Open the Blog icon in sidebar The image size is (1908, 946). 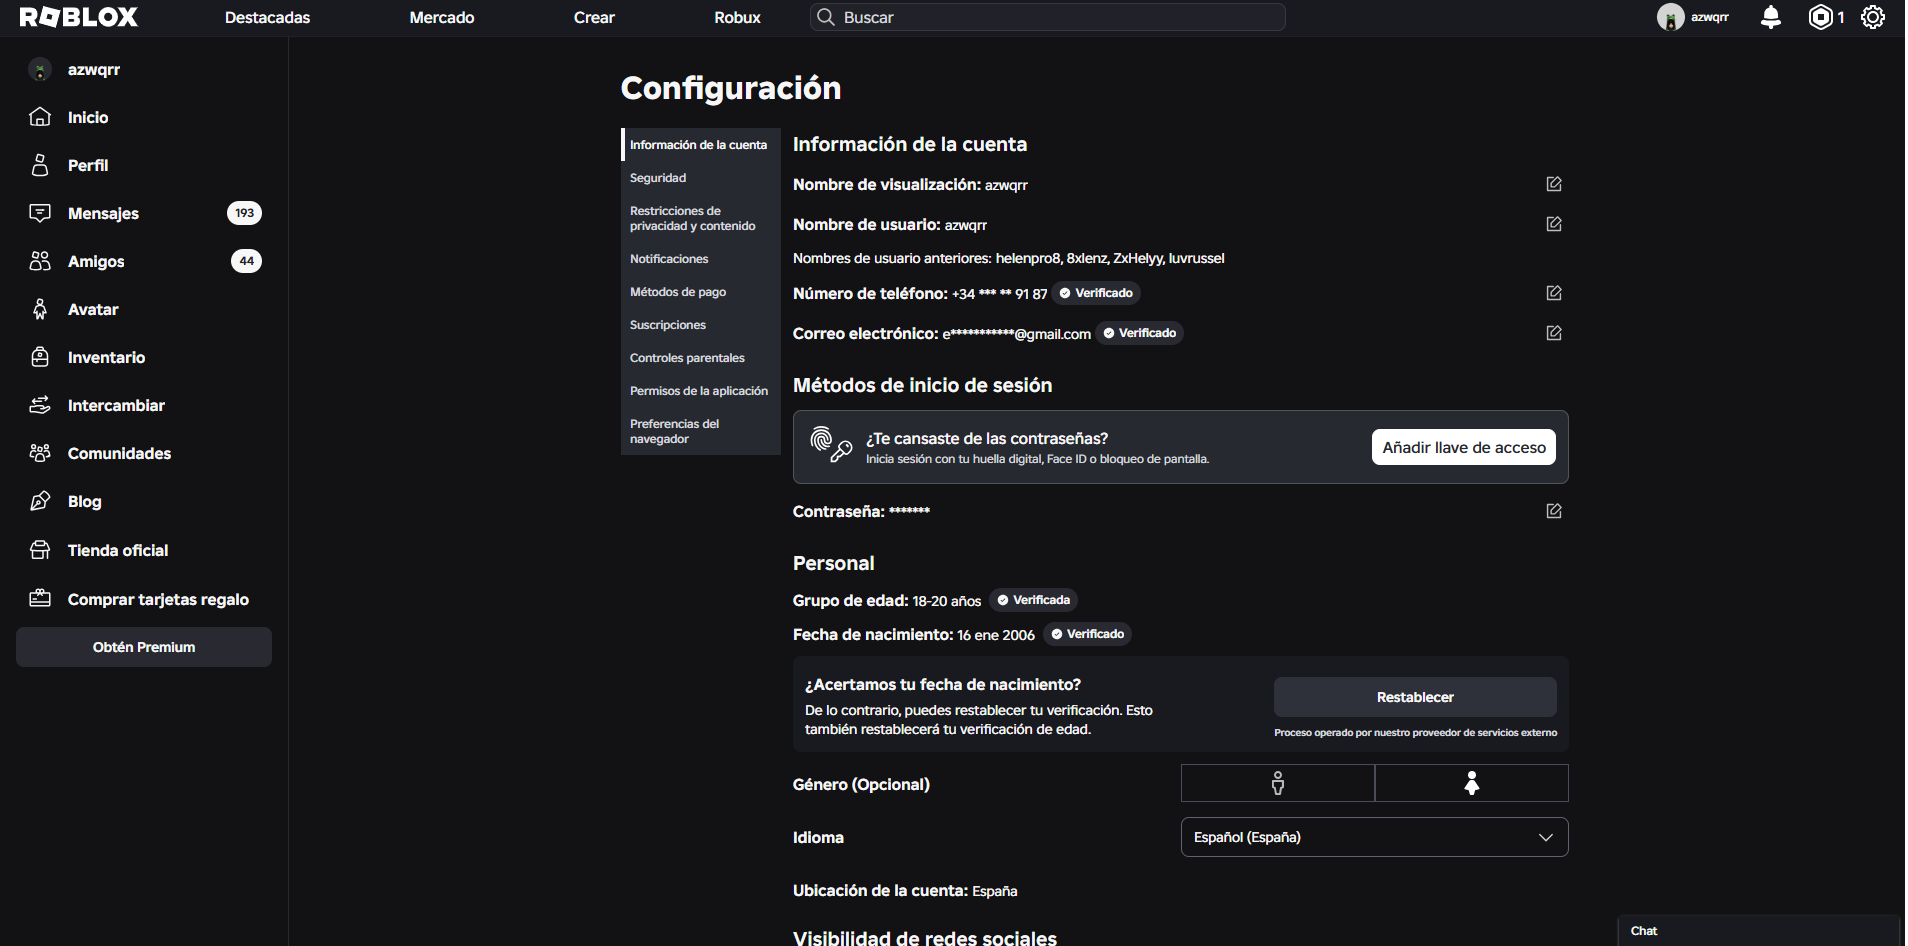(40, 501)
